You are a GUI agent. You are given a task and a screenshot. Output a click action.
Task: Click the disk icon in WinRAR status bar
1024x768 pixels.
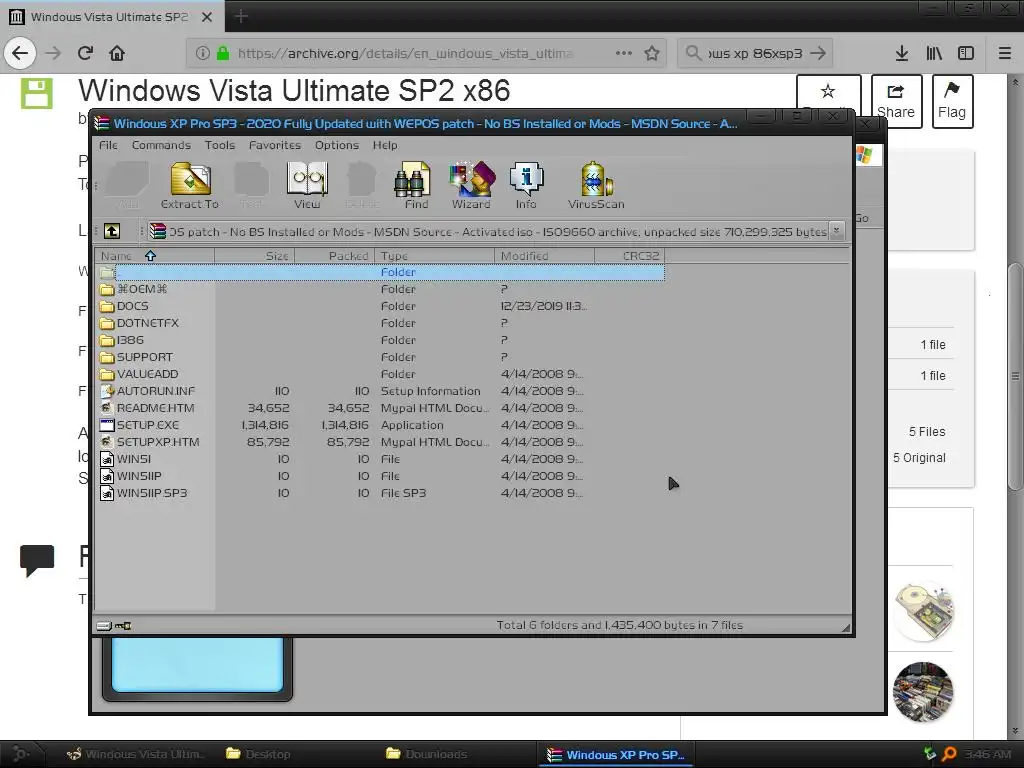tap(104, 626)
